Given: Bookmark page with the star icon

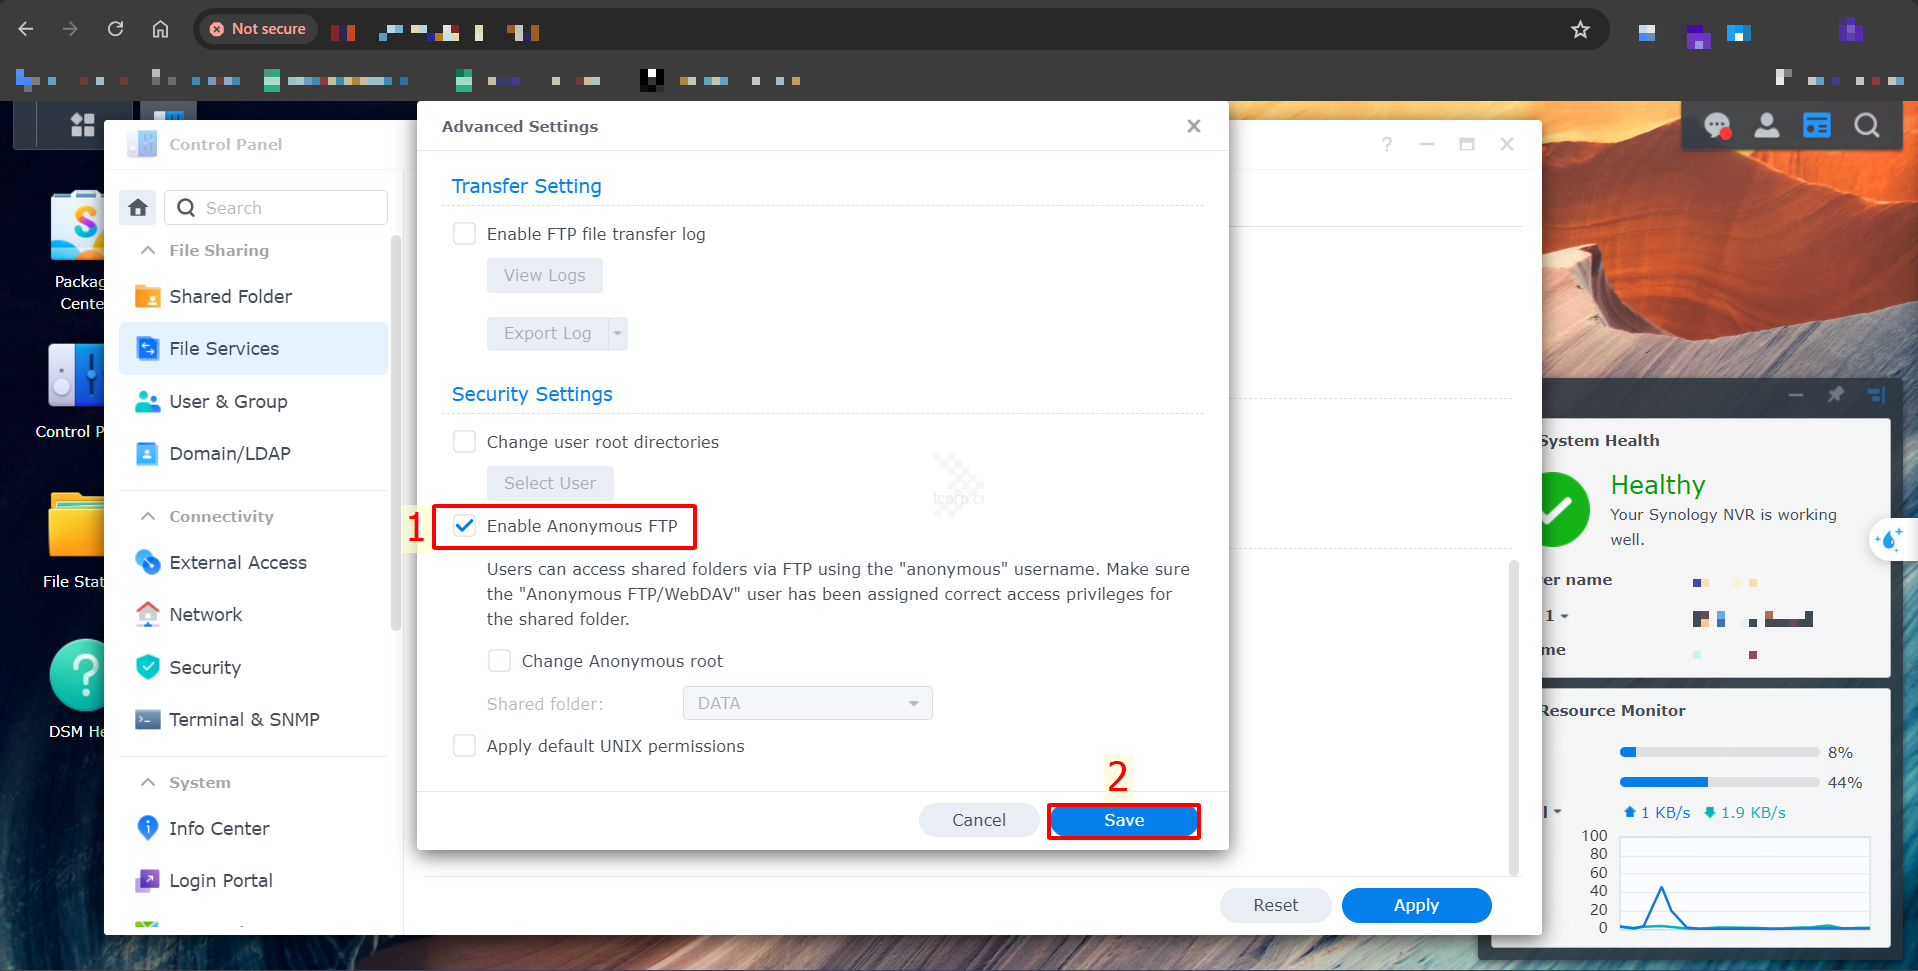Looking at the screenshot, I should click(x=1580, y=29).
